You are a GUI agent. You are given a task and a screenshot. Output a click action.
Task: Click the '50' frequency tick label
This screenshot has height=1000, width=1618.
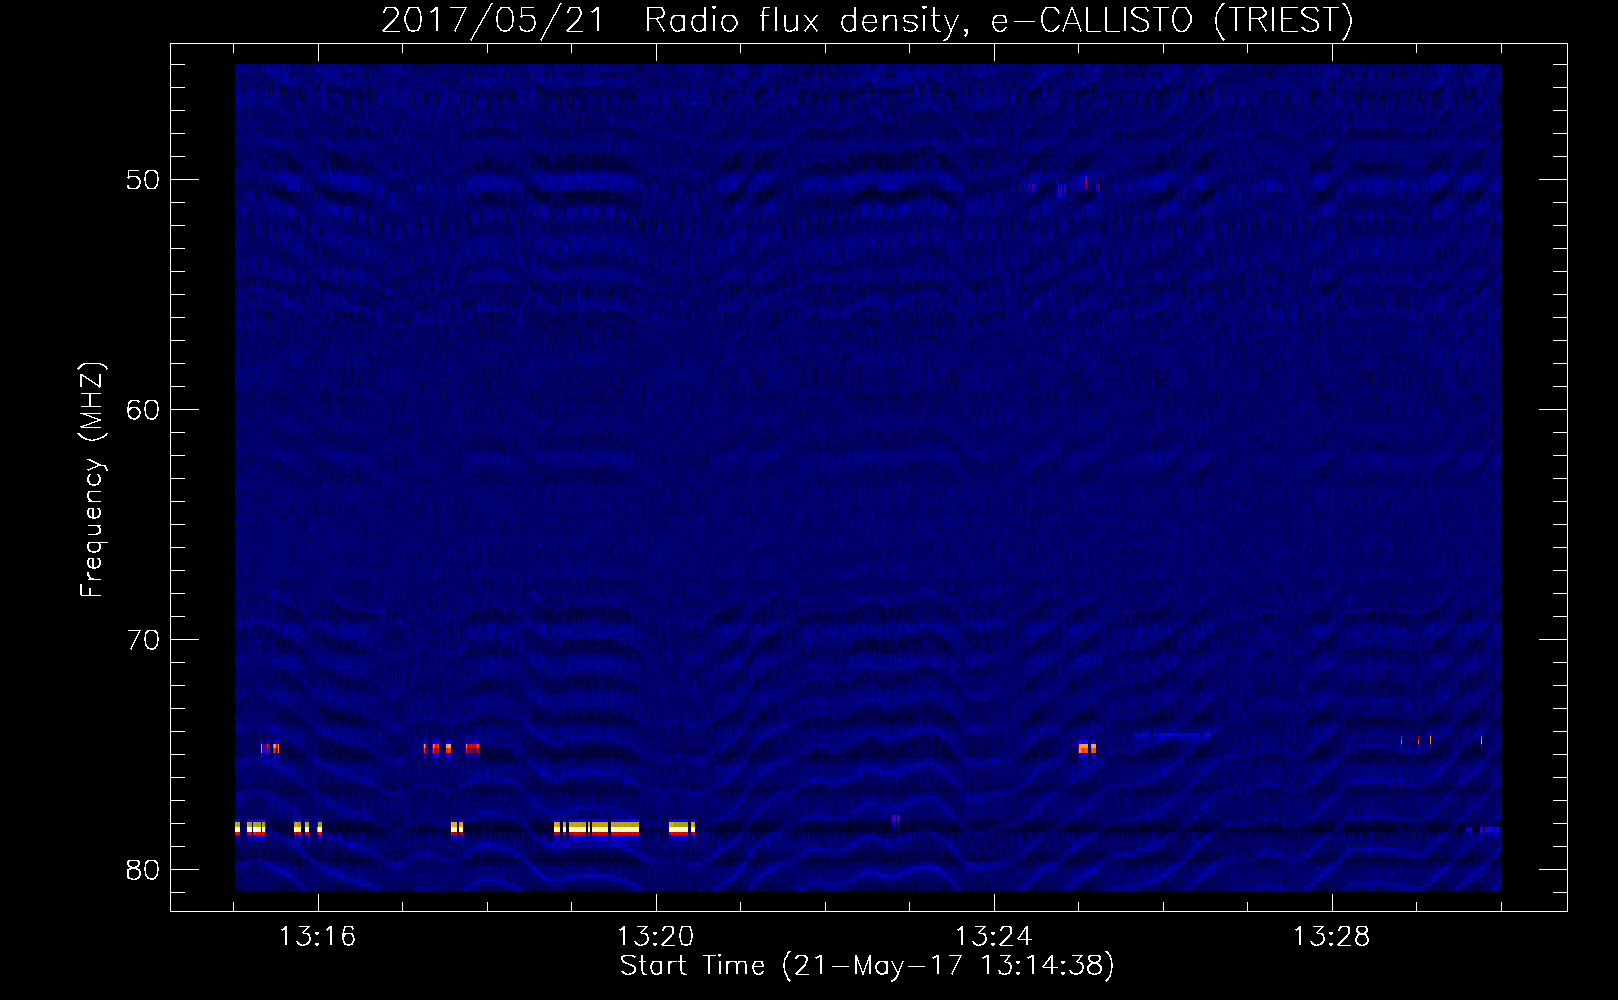point(143,180)
